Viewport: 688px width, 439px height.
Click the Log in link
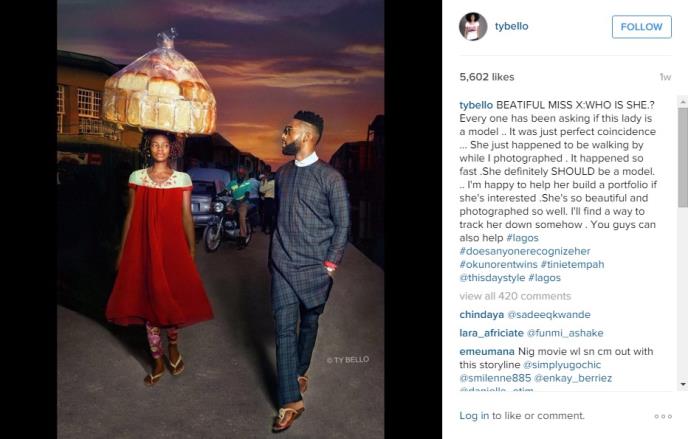click(x=474, y=416)
